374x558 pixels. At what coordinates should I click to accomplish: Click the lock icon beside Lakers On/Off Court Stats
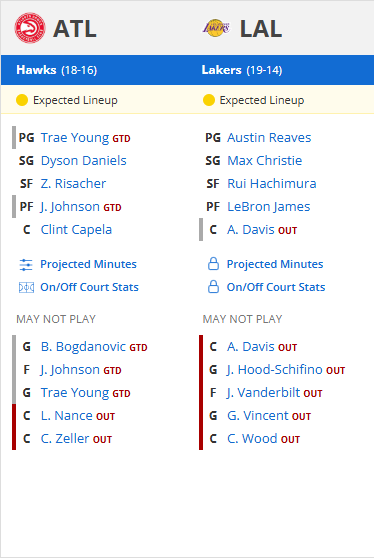click(213, 286)
